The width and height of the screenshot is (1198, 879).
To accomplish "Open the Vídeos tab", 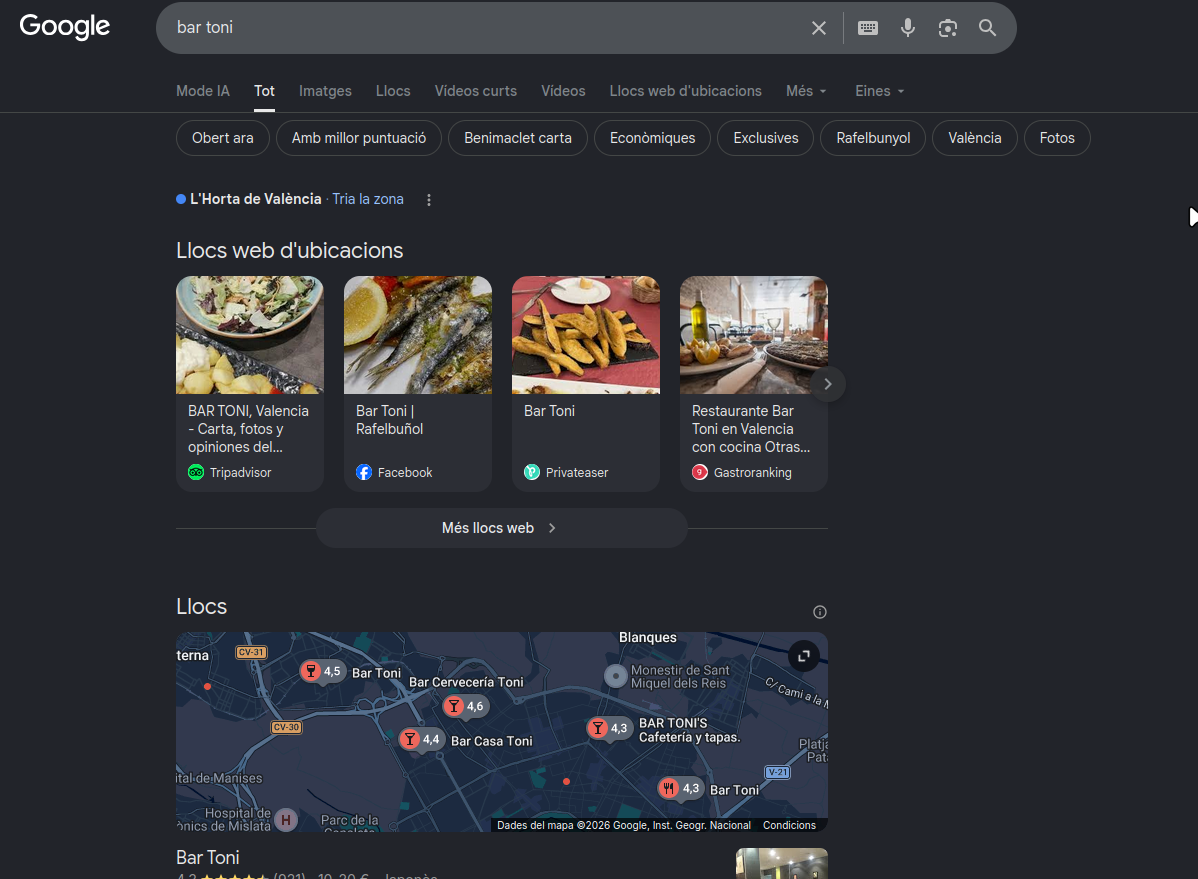I will (563, 91).
